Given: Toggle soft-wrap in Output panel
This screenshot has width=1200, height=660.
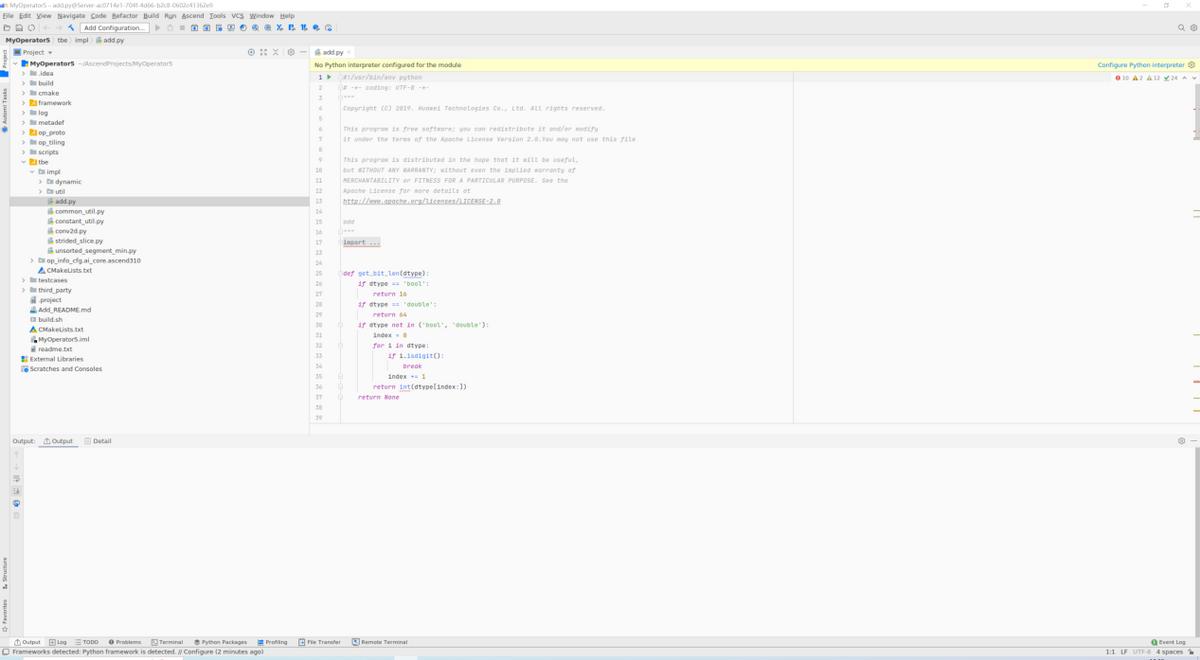Looking at the screenshot, I should pyautogui.click(x=17, y=479).
